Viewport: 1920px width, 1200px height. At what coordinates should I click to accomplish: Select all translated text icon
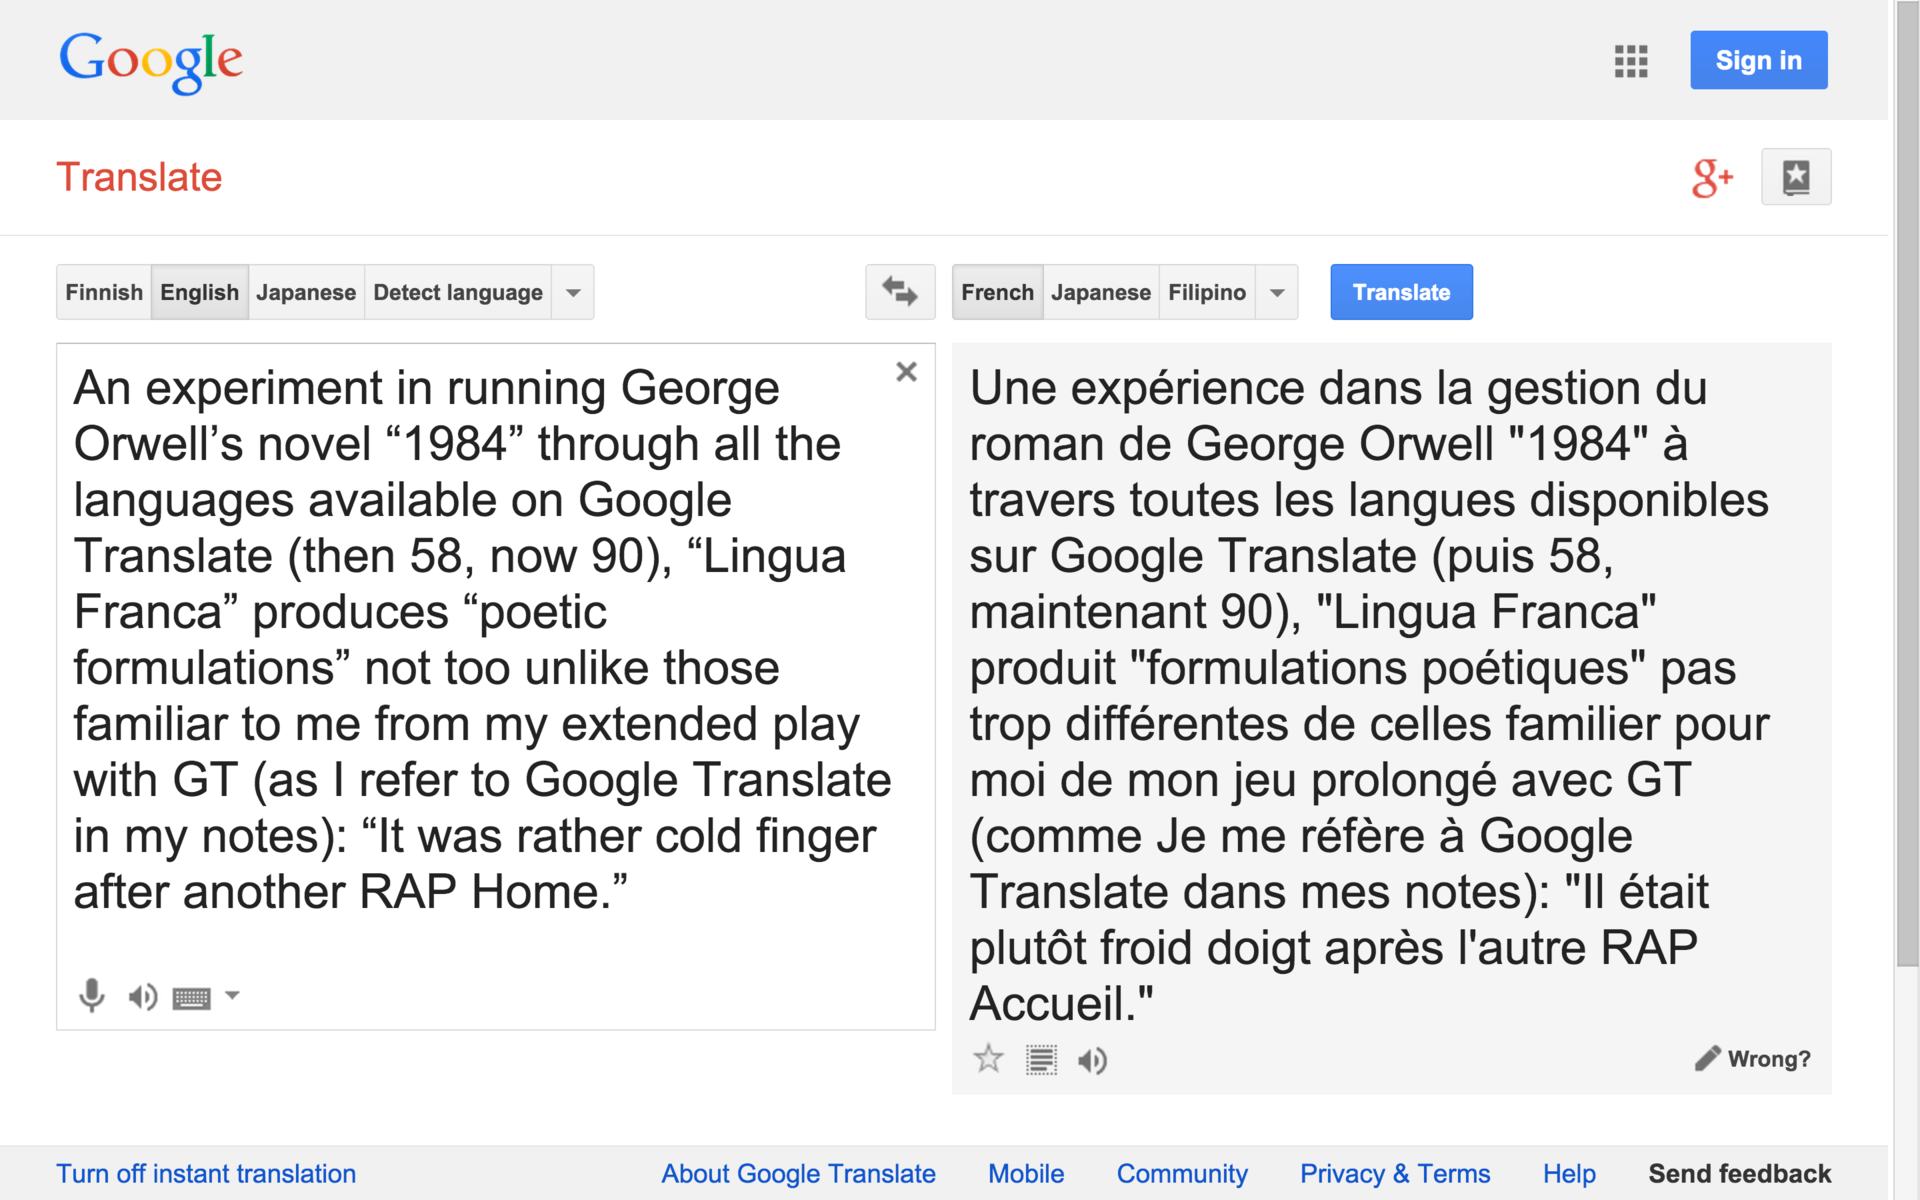1041,1060
